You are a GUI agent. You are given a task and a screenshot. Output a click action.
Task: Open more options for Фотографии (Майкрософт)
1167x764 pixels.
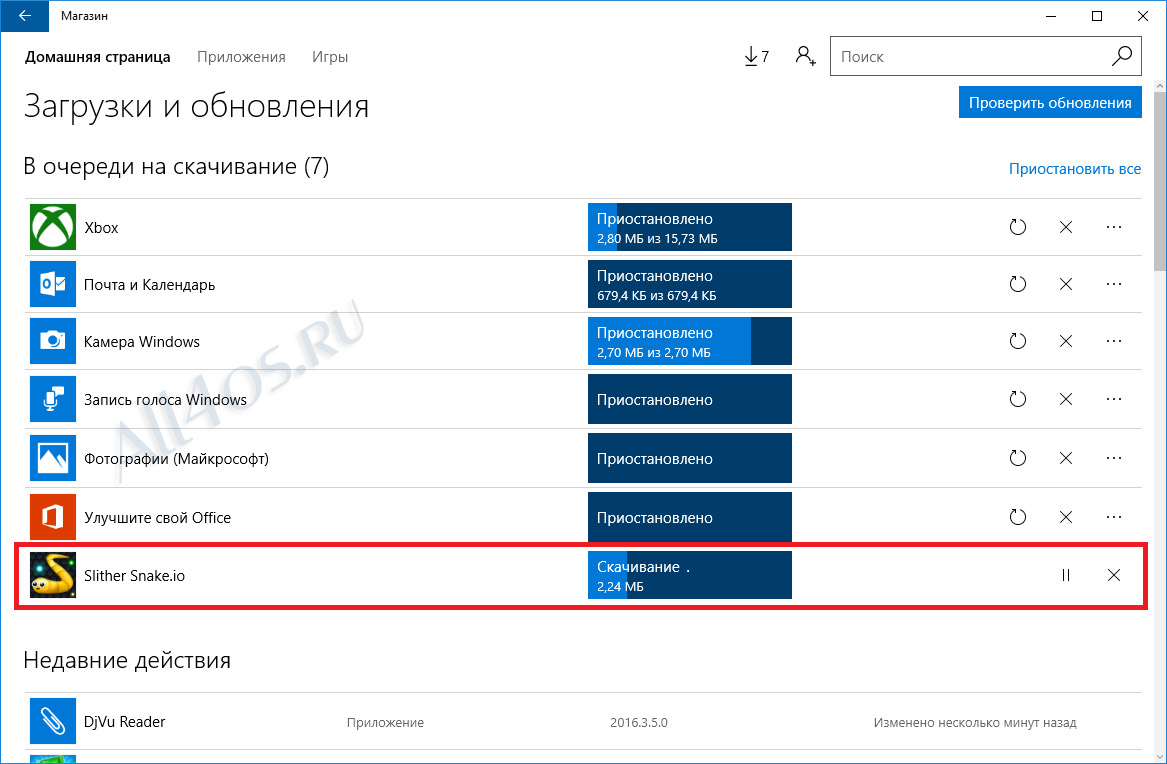1113,458
